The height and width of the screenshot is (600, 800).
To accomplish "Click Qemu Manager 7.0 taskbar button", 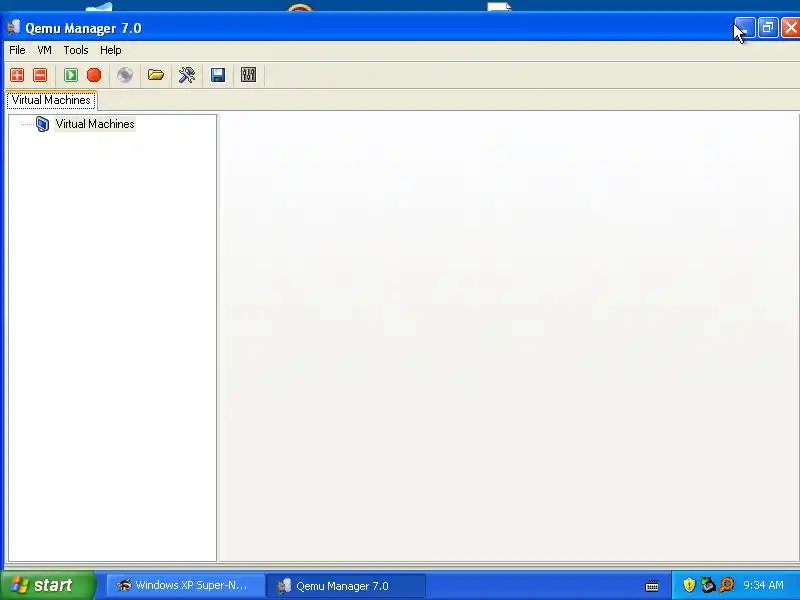I will [x=346, y=586].
